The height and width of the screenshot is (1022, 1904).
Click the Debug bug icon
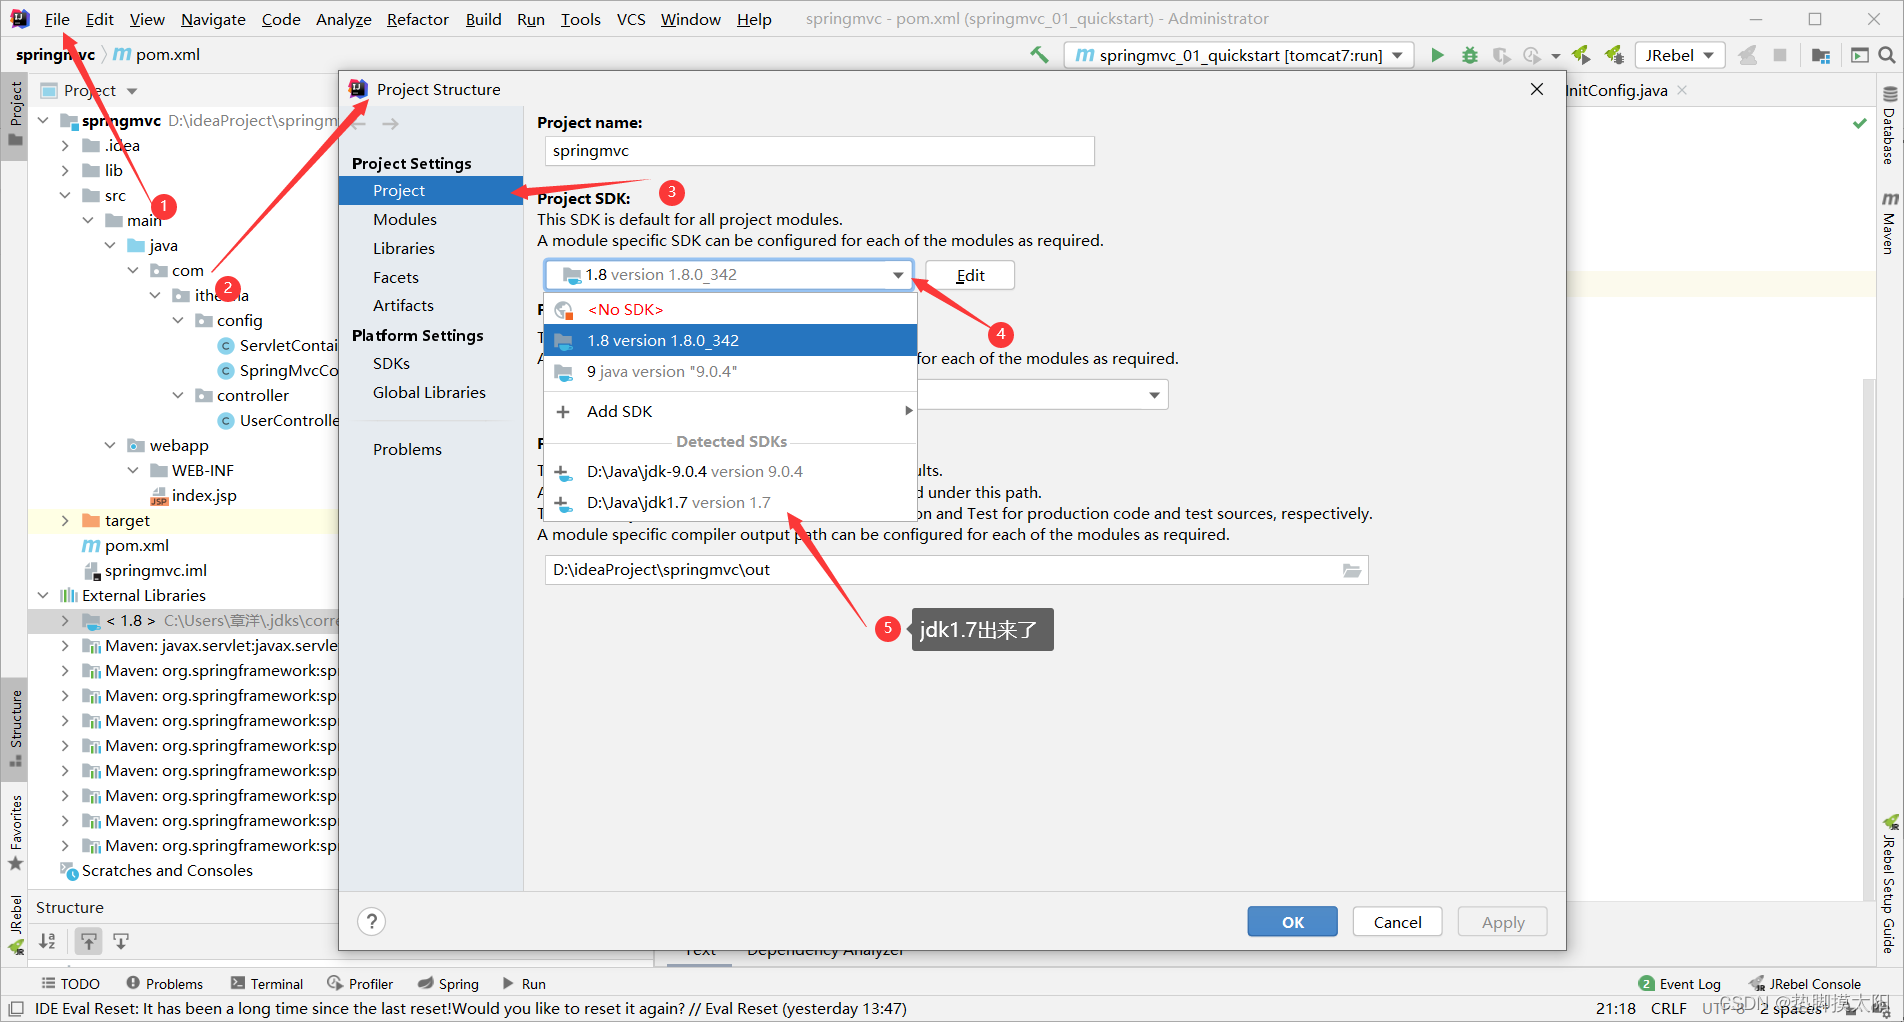click(1469, 55)
